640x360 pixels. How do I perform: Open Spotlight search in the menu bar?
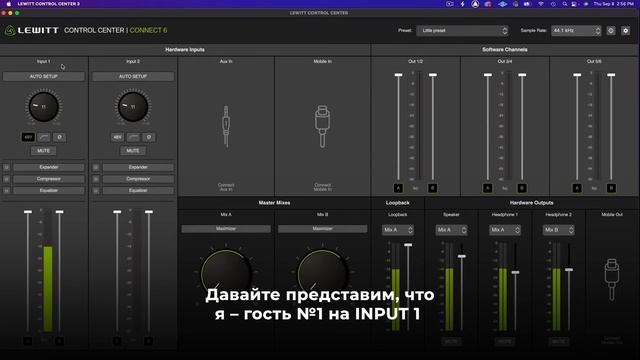point(564,4)
